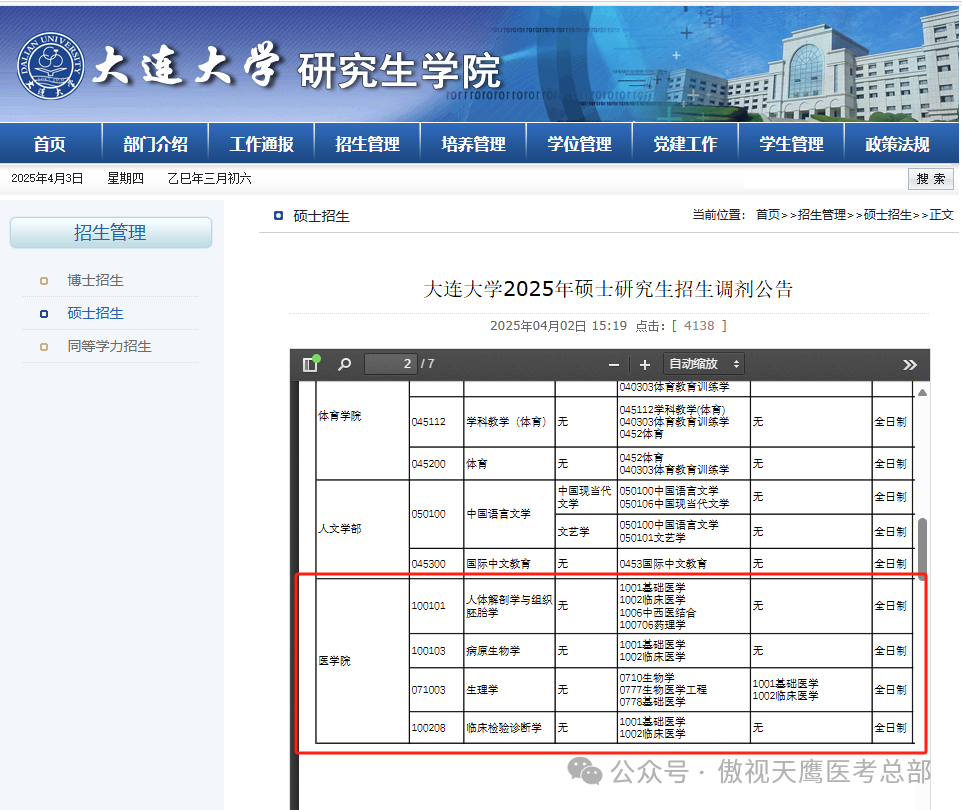Screen dimensions: 962x810
Task: Open find-in-document magnifier in PDF toolbar
Action: click(345, 364)
